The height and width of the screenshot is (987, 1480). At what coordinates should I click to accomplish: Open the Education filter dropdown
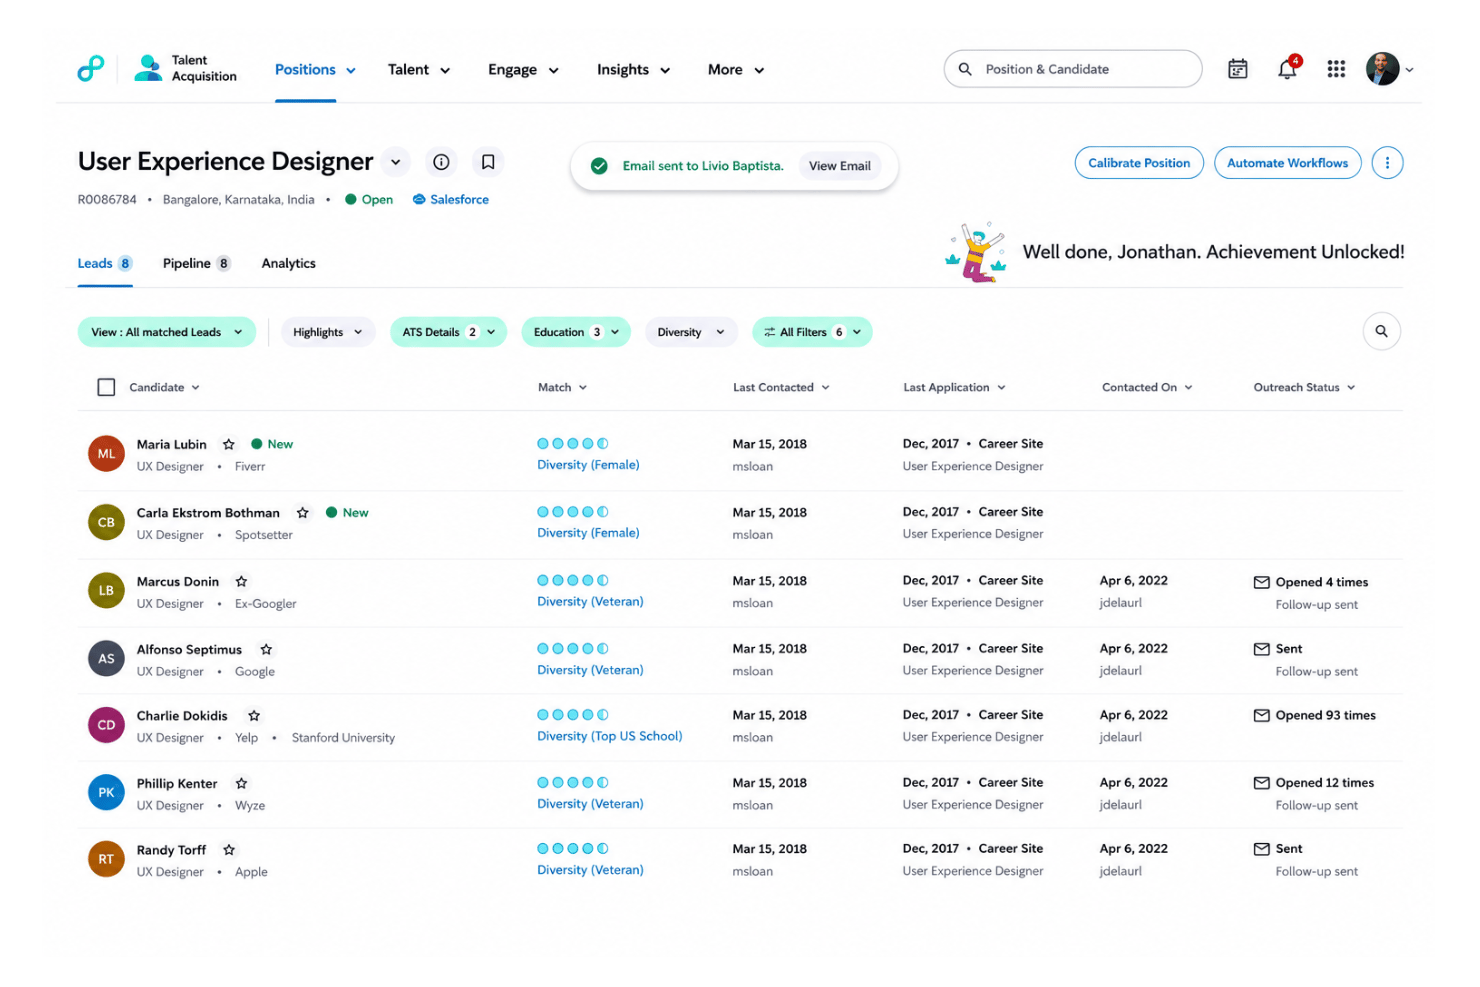tap(576, 332)
